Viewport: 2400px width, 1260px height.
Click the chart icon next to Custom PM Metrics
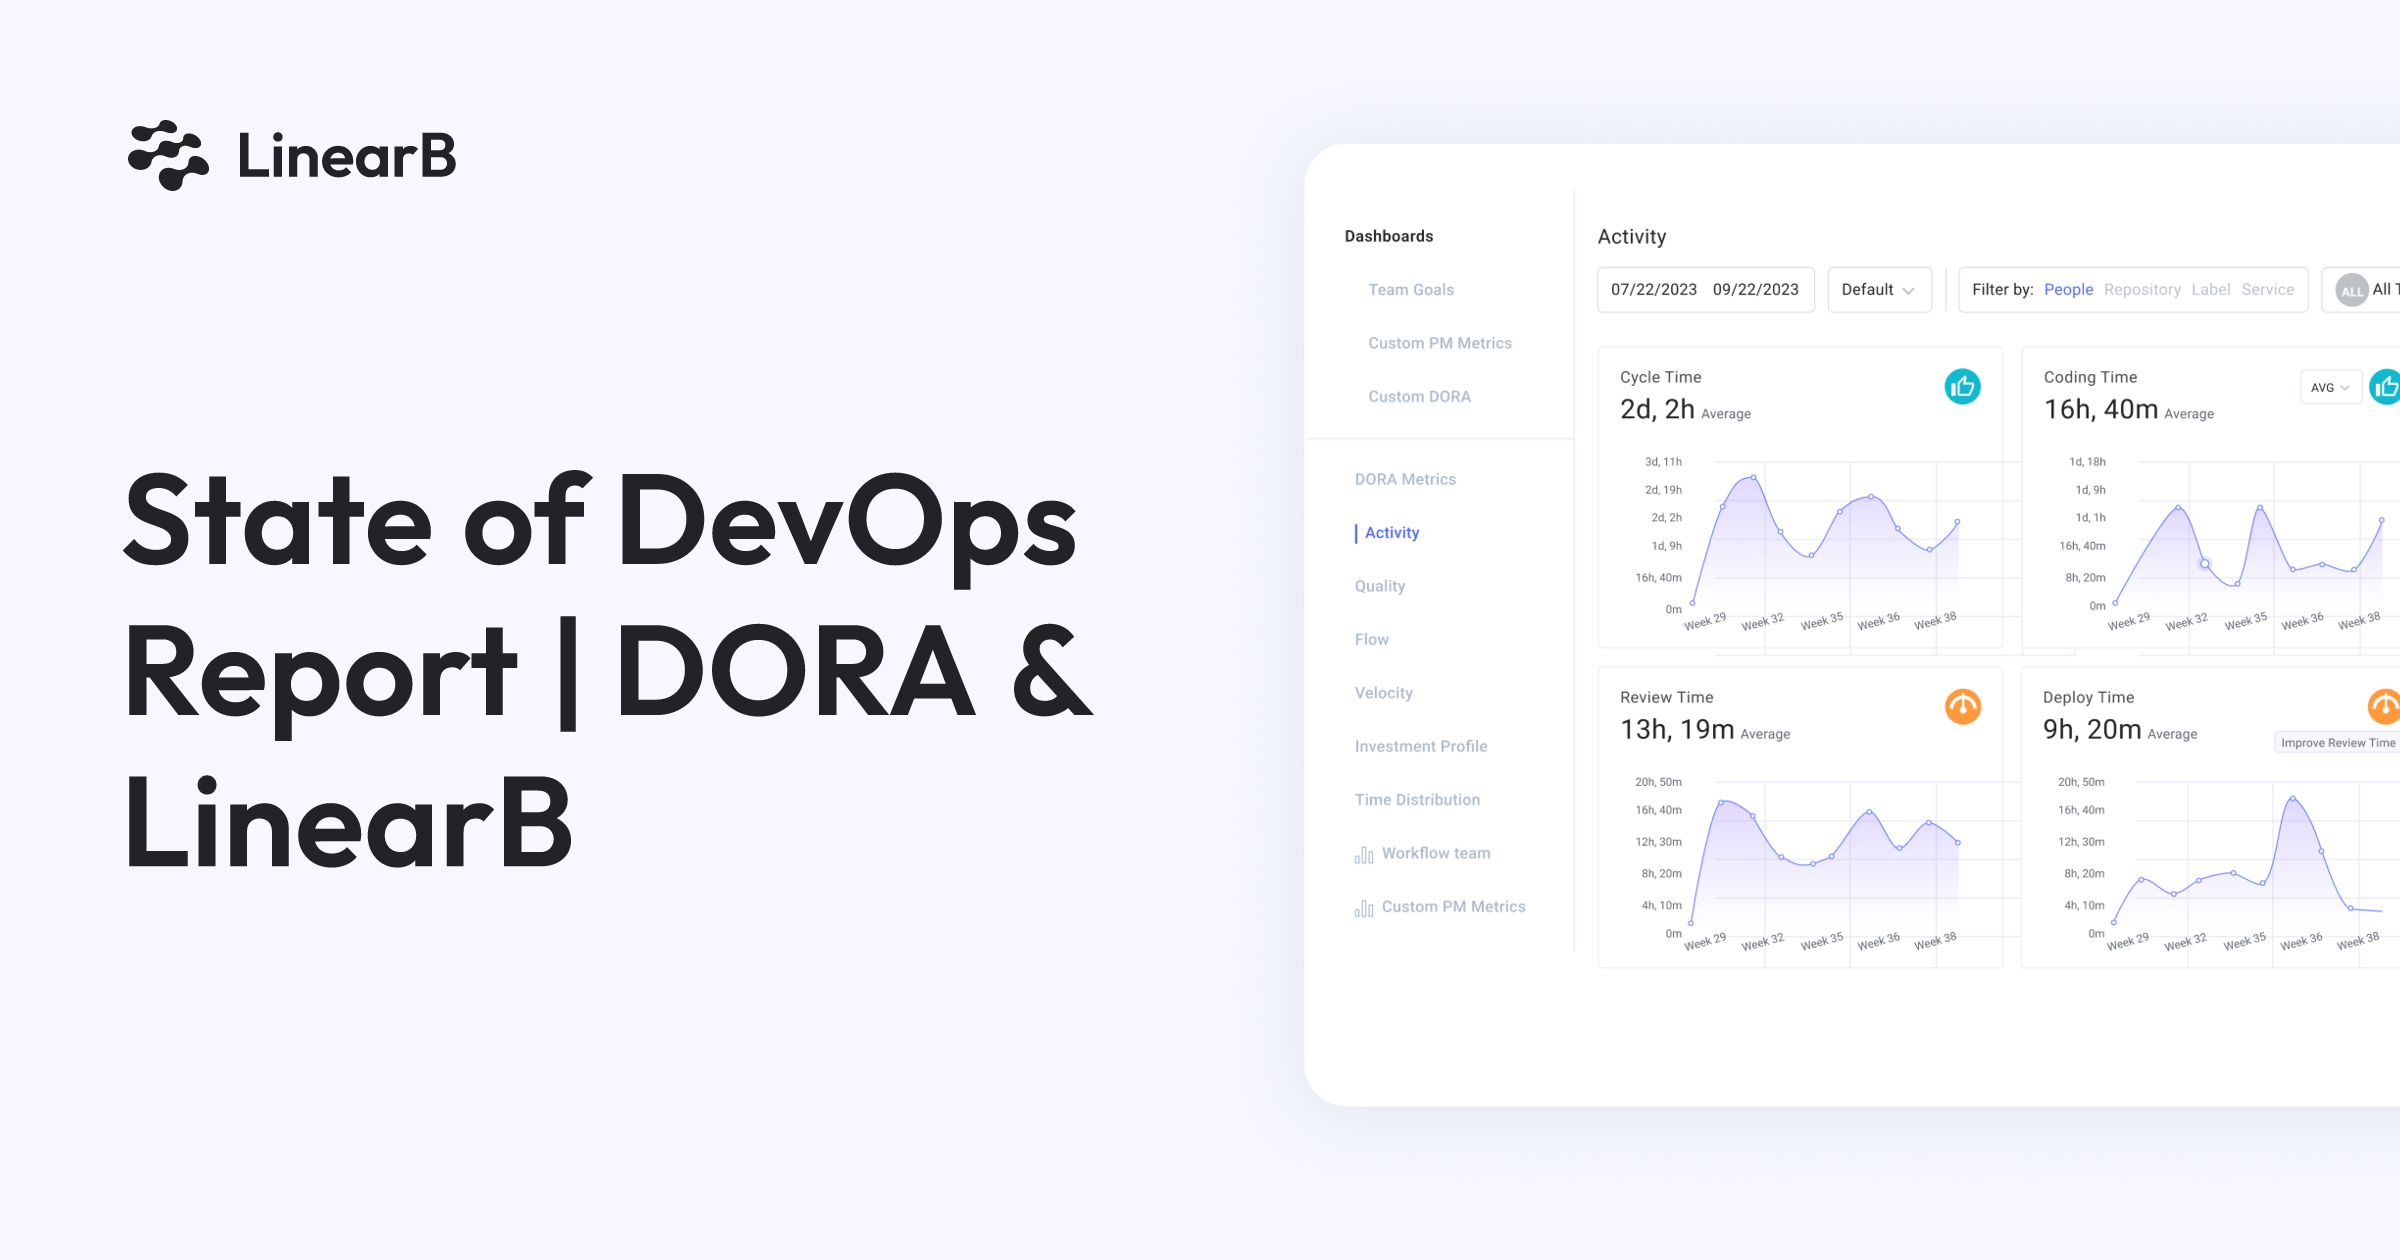1365,906
